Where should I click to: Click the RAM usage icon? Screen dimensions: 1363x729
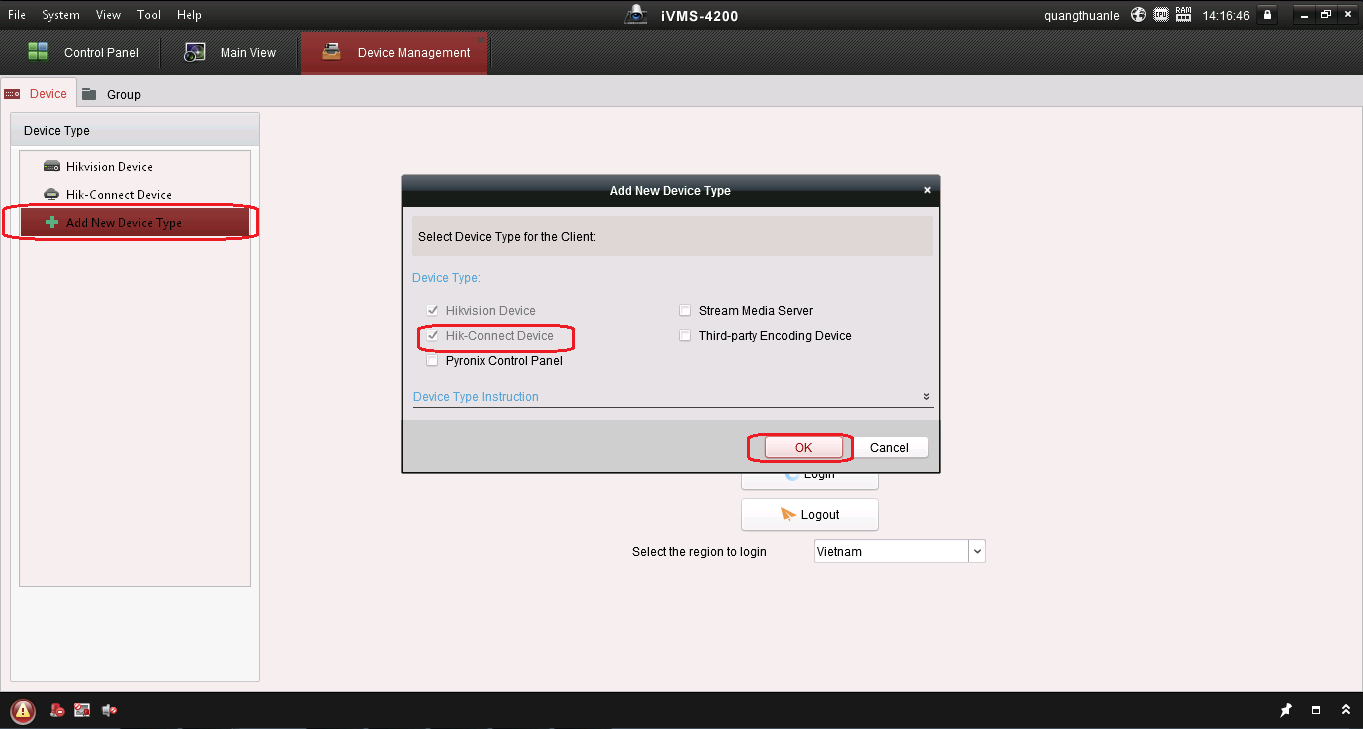1184,15
